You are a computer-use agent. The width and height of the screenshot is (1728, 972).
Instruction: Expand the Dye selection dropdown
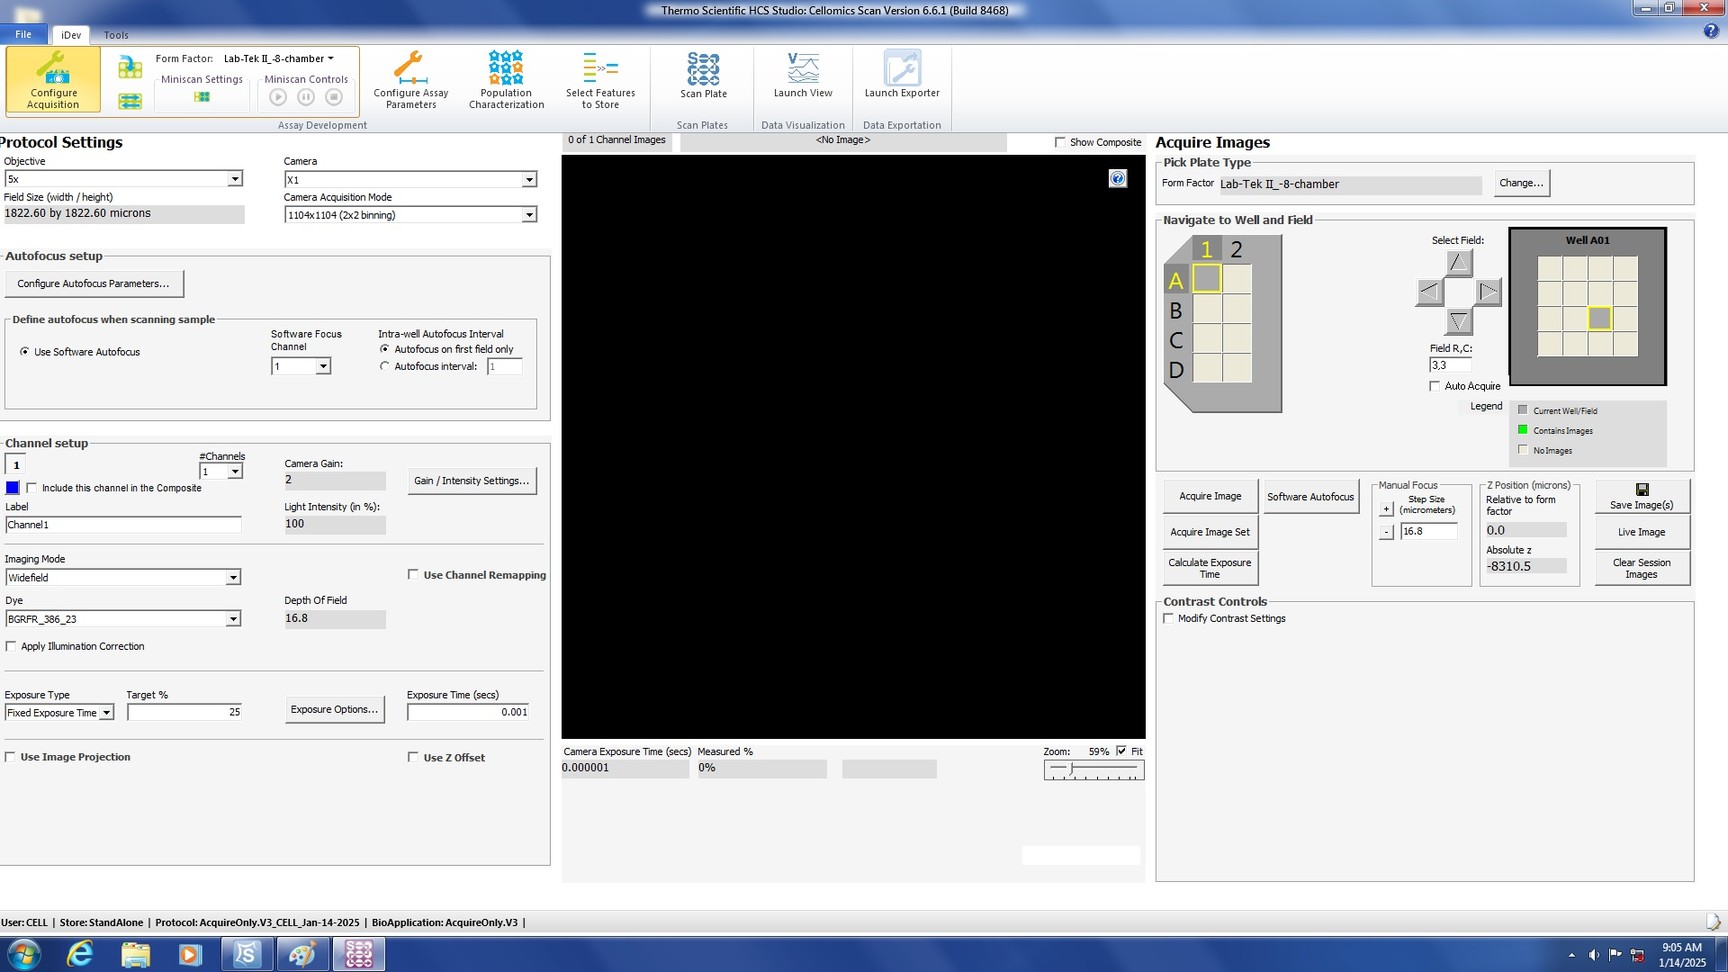tap(232, 619)
